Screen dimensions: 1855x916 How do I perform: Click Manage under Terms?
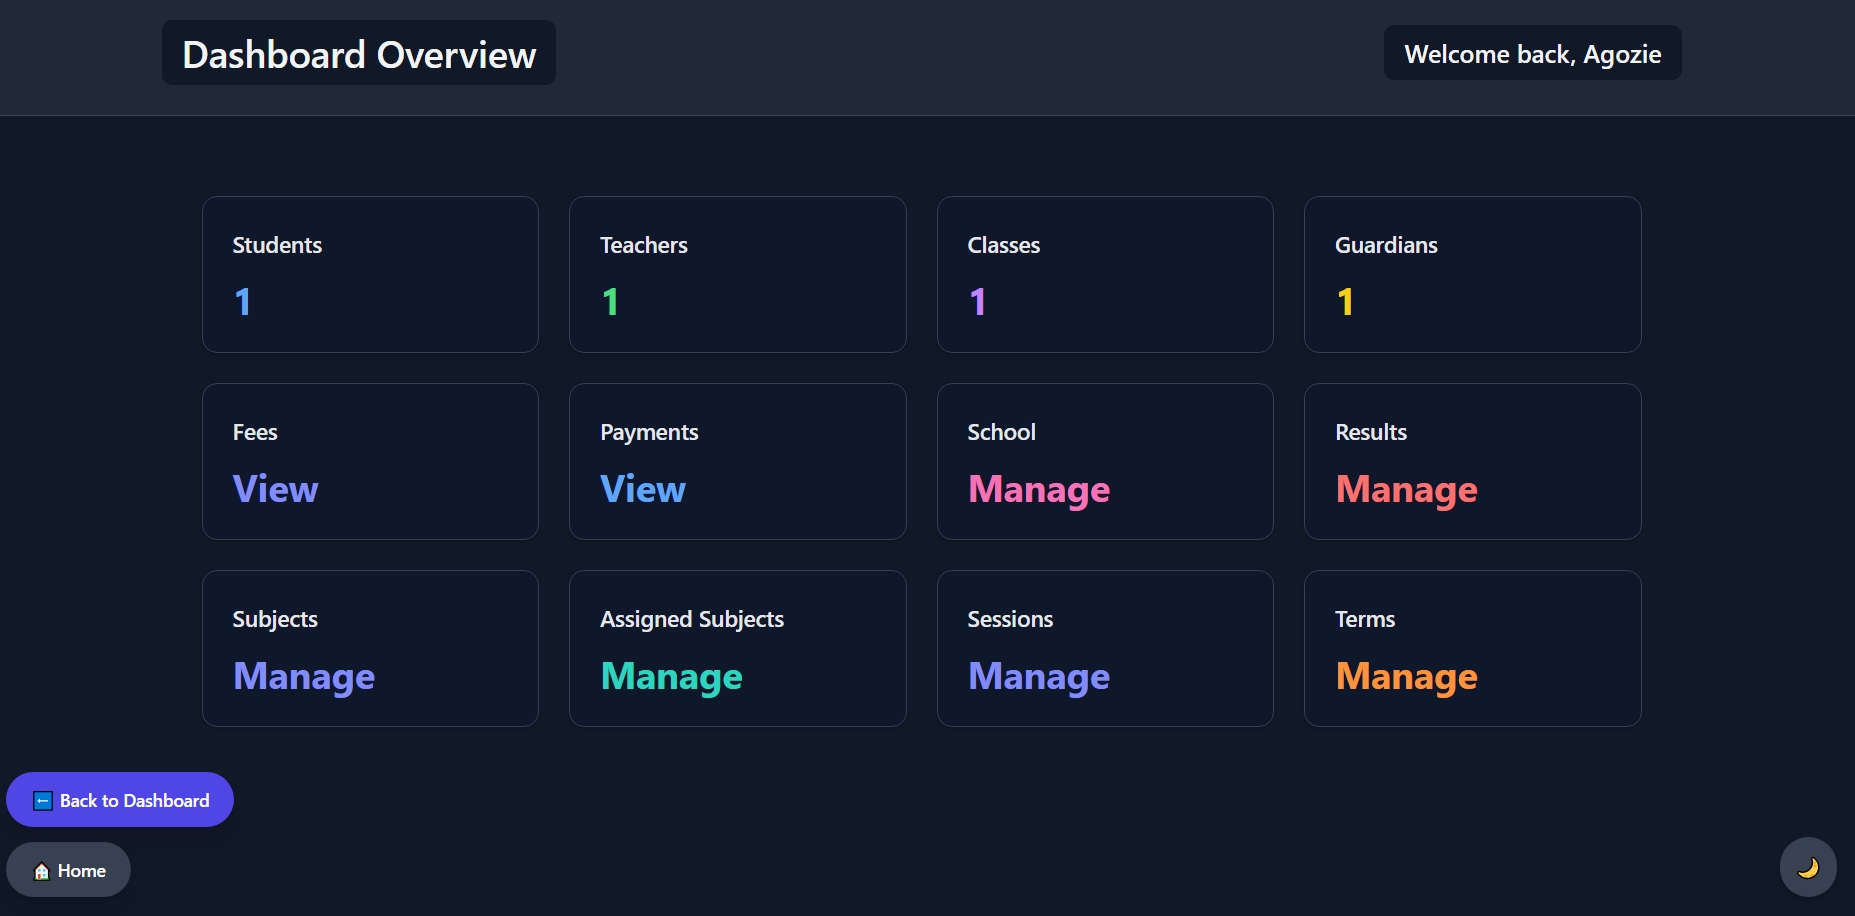tap(1406, 676)
